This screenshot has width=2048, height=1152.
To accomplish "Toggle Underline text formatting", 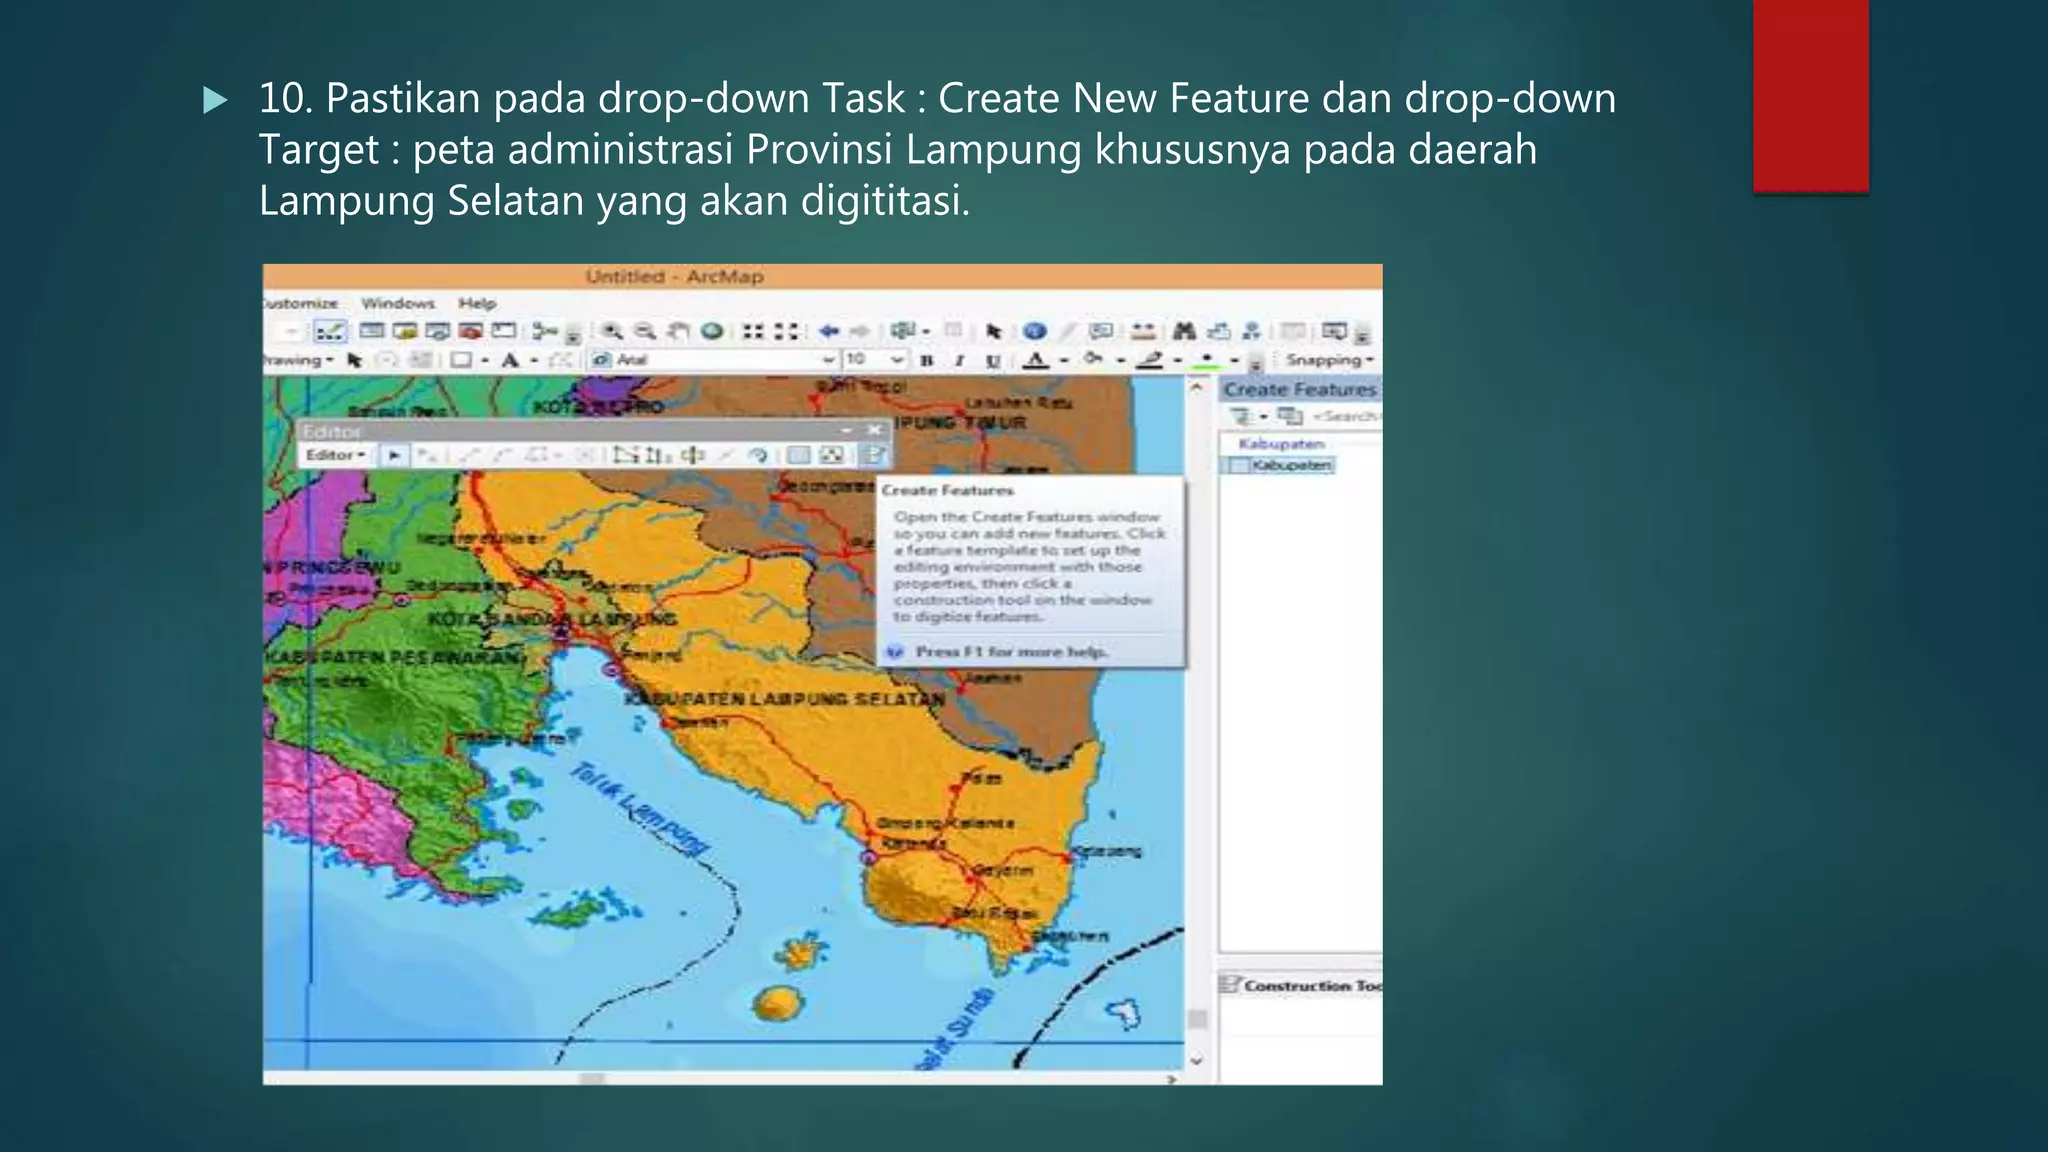I will pyautogui.click(x=993, y=360).
